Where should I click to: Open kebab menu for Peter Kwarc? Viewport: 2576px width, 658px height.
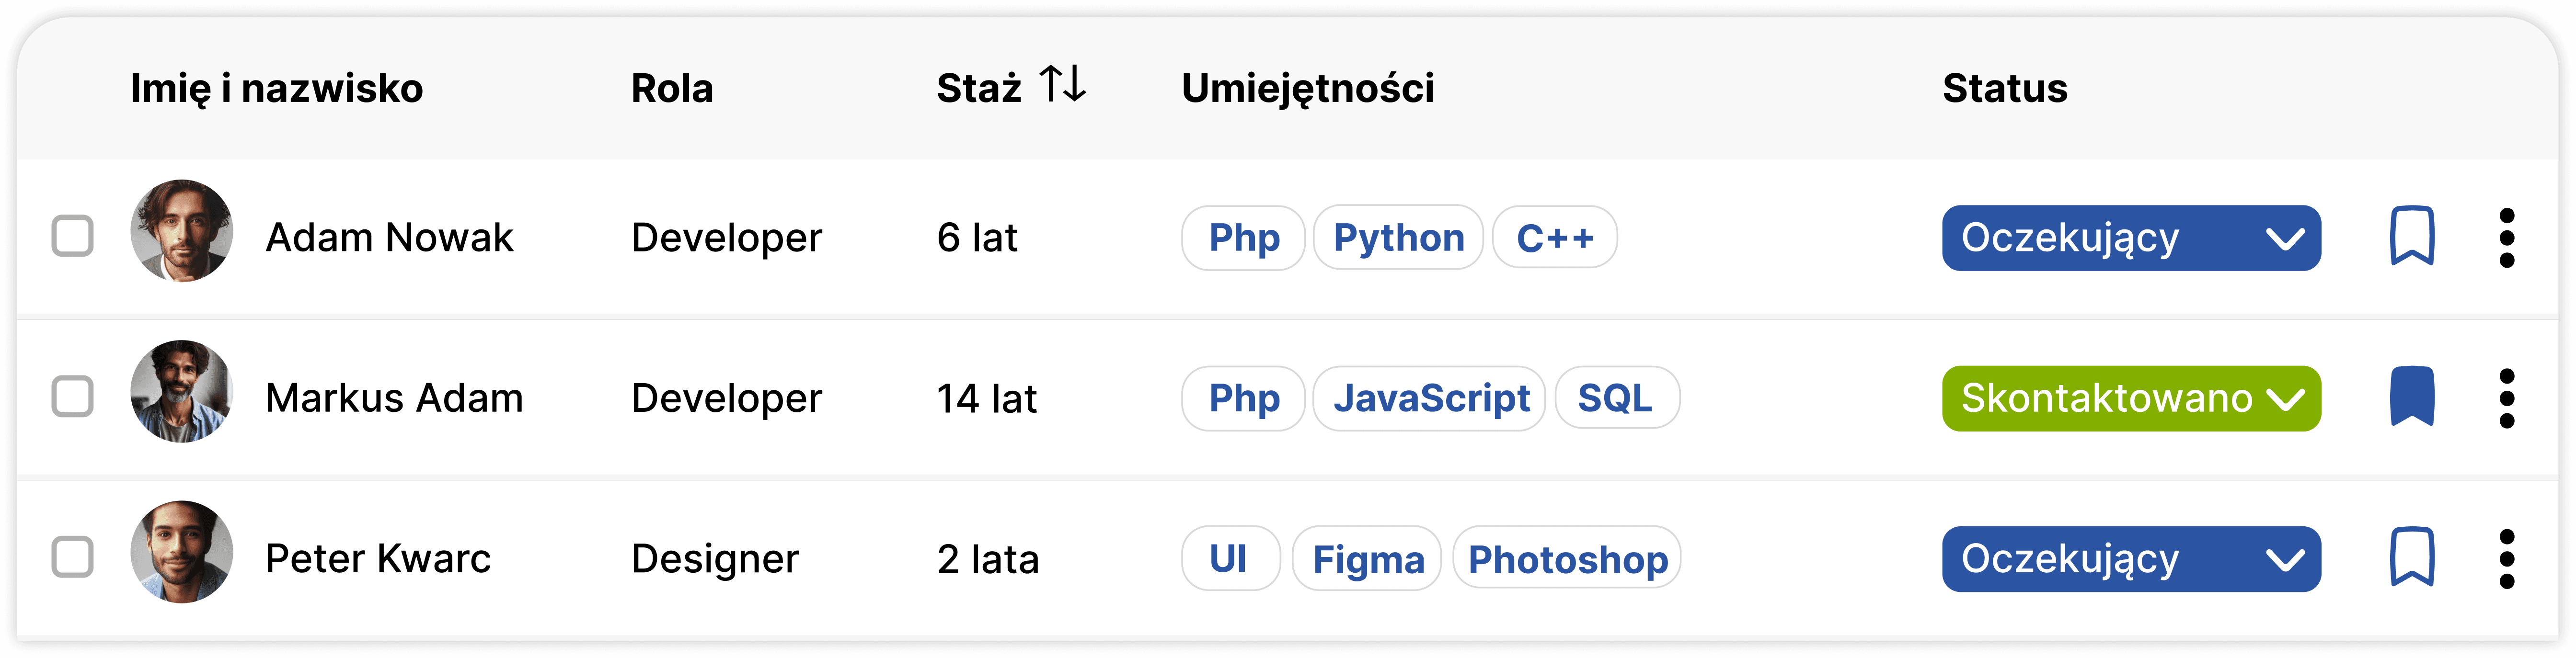(x=2506, y=558)
